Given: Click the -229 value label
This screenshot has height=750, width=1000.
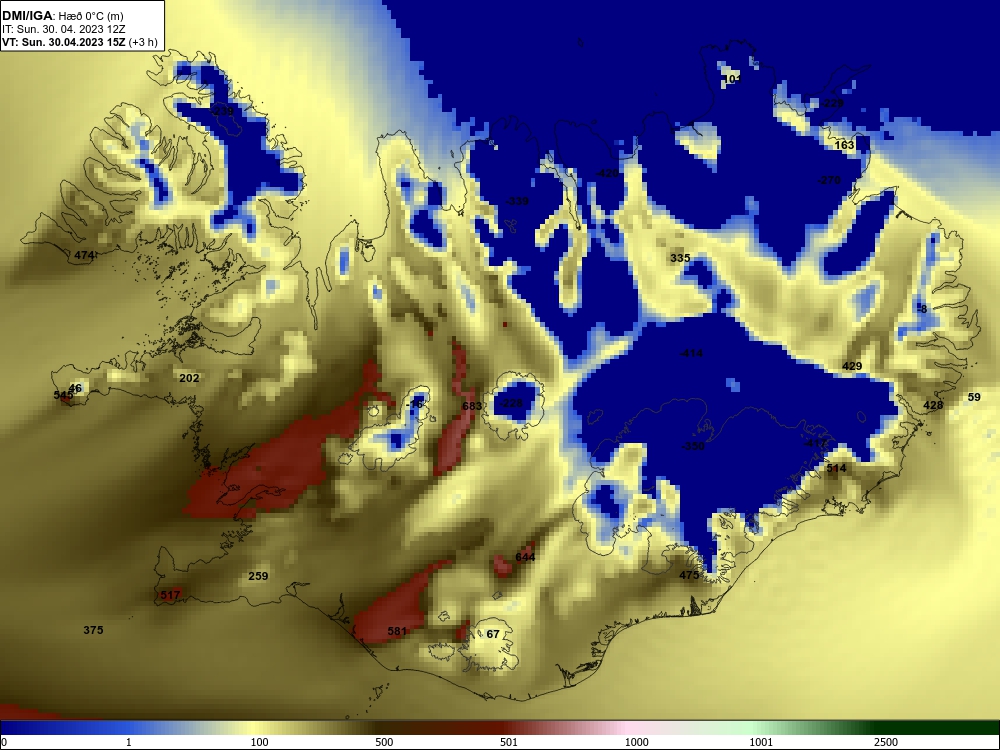Looking at the screenshot, I should click(832, 103).
